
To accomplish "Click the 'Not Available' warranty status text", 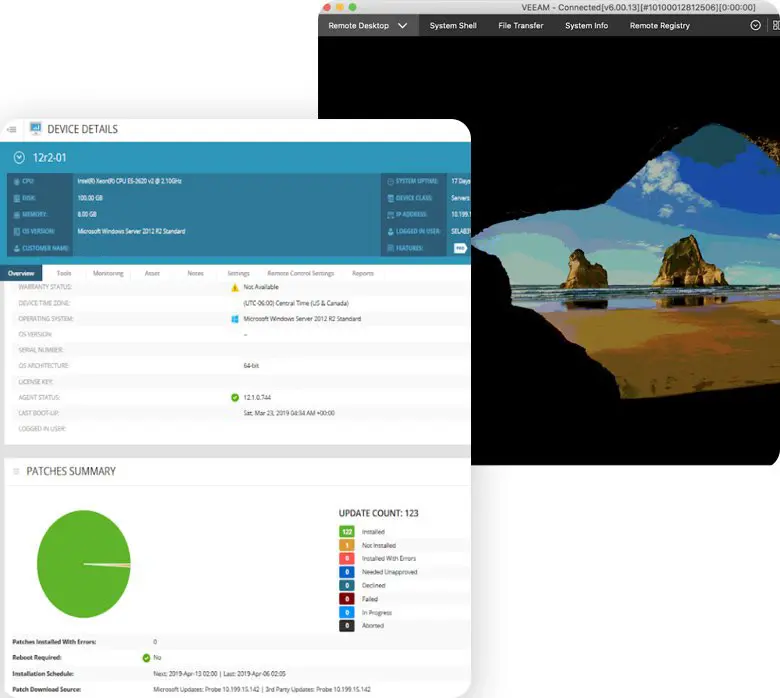I will point(261,287).
